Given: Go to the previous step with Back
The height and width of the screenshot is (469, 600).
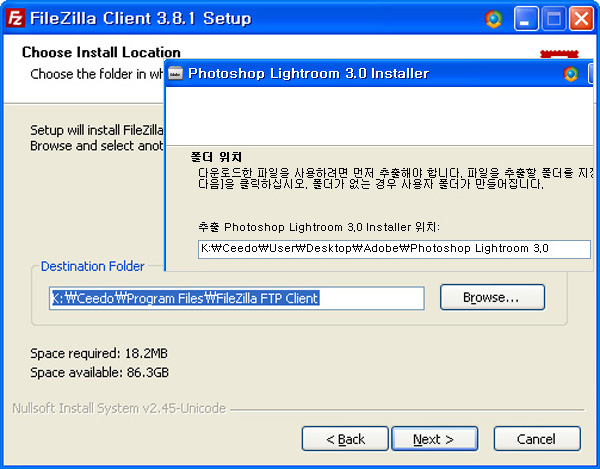Looking at the screenshot, I should tap(345, 439).
